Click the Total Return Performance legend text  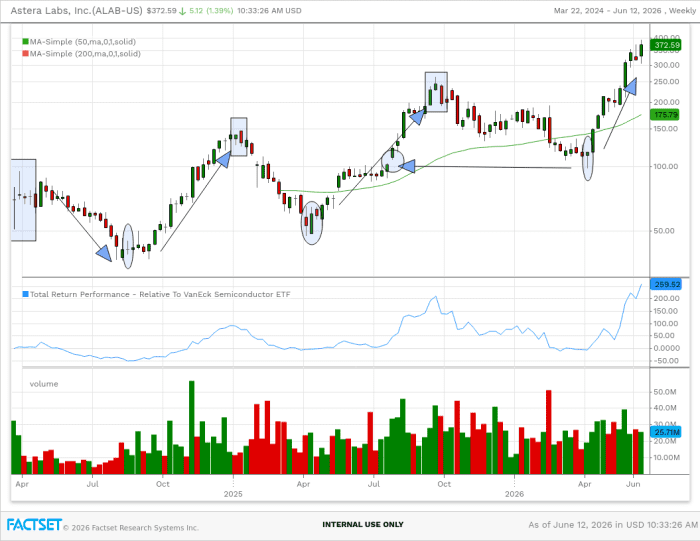160,294
